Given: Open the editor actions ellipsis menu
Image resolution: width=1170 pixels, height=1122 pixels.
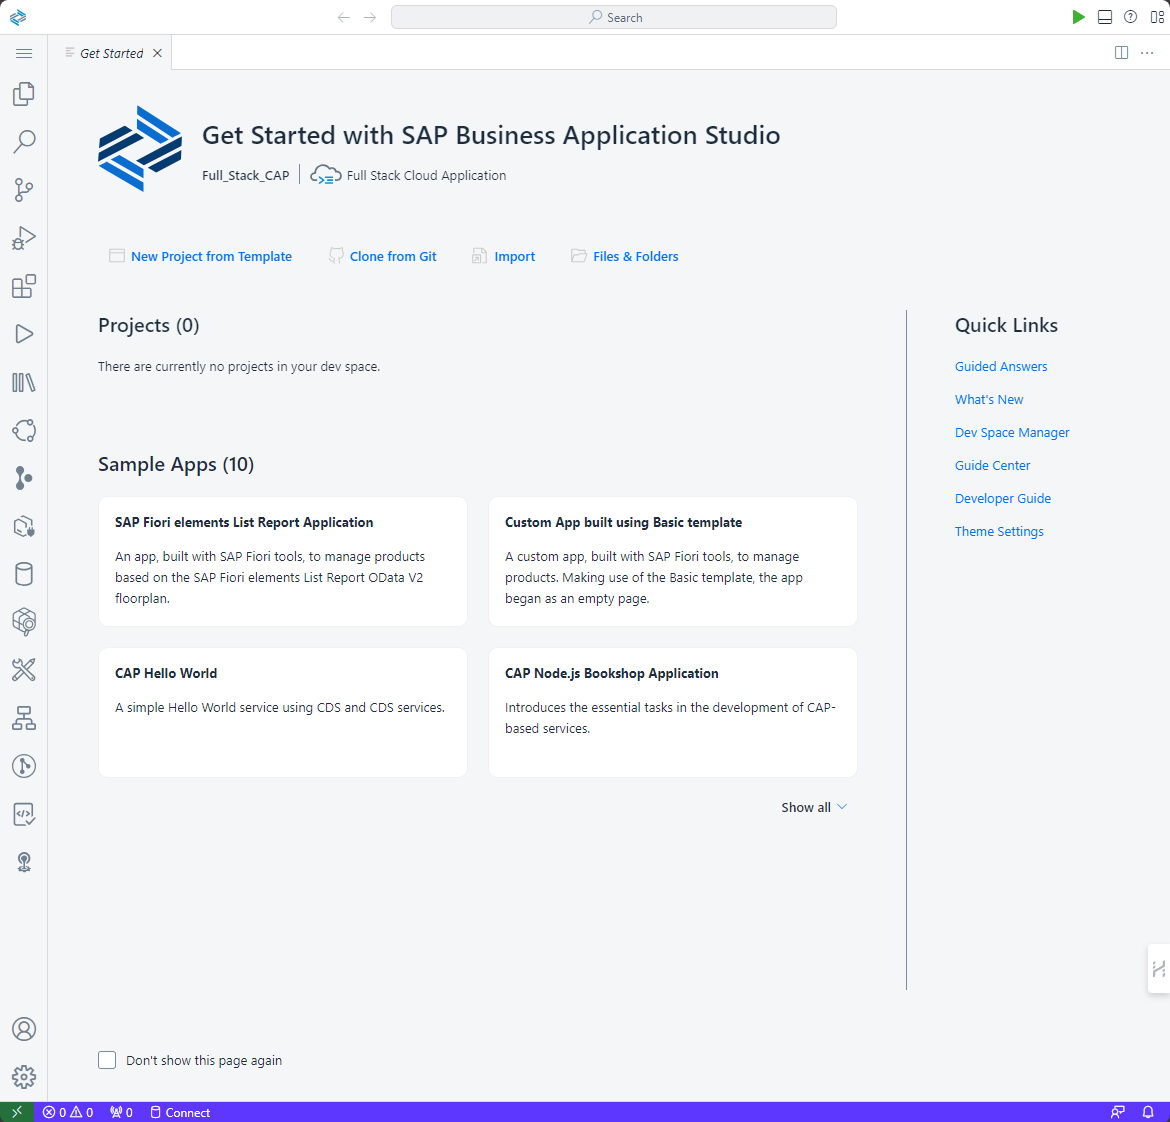Looking at the screenshot, I should click(x=1146, y=52).
